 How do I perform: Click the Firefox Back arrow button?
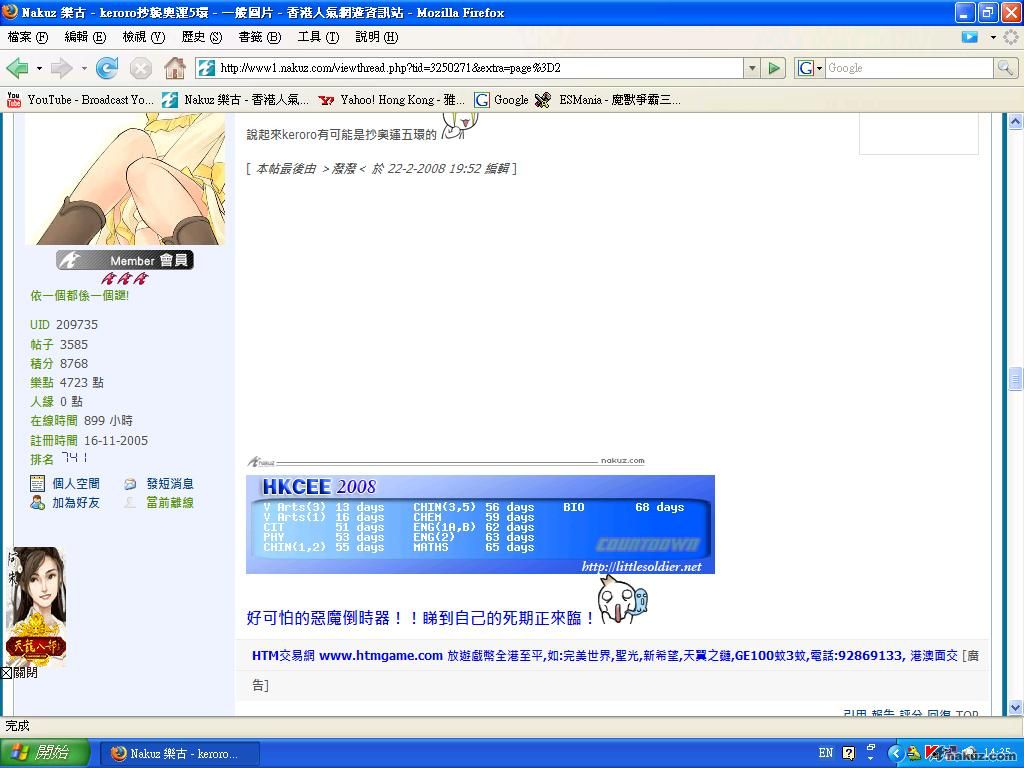click(x=17, y=68)
